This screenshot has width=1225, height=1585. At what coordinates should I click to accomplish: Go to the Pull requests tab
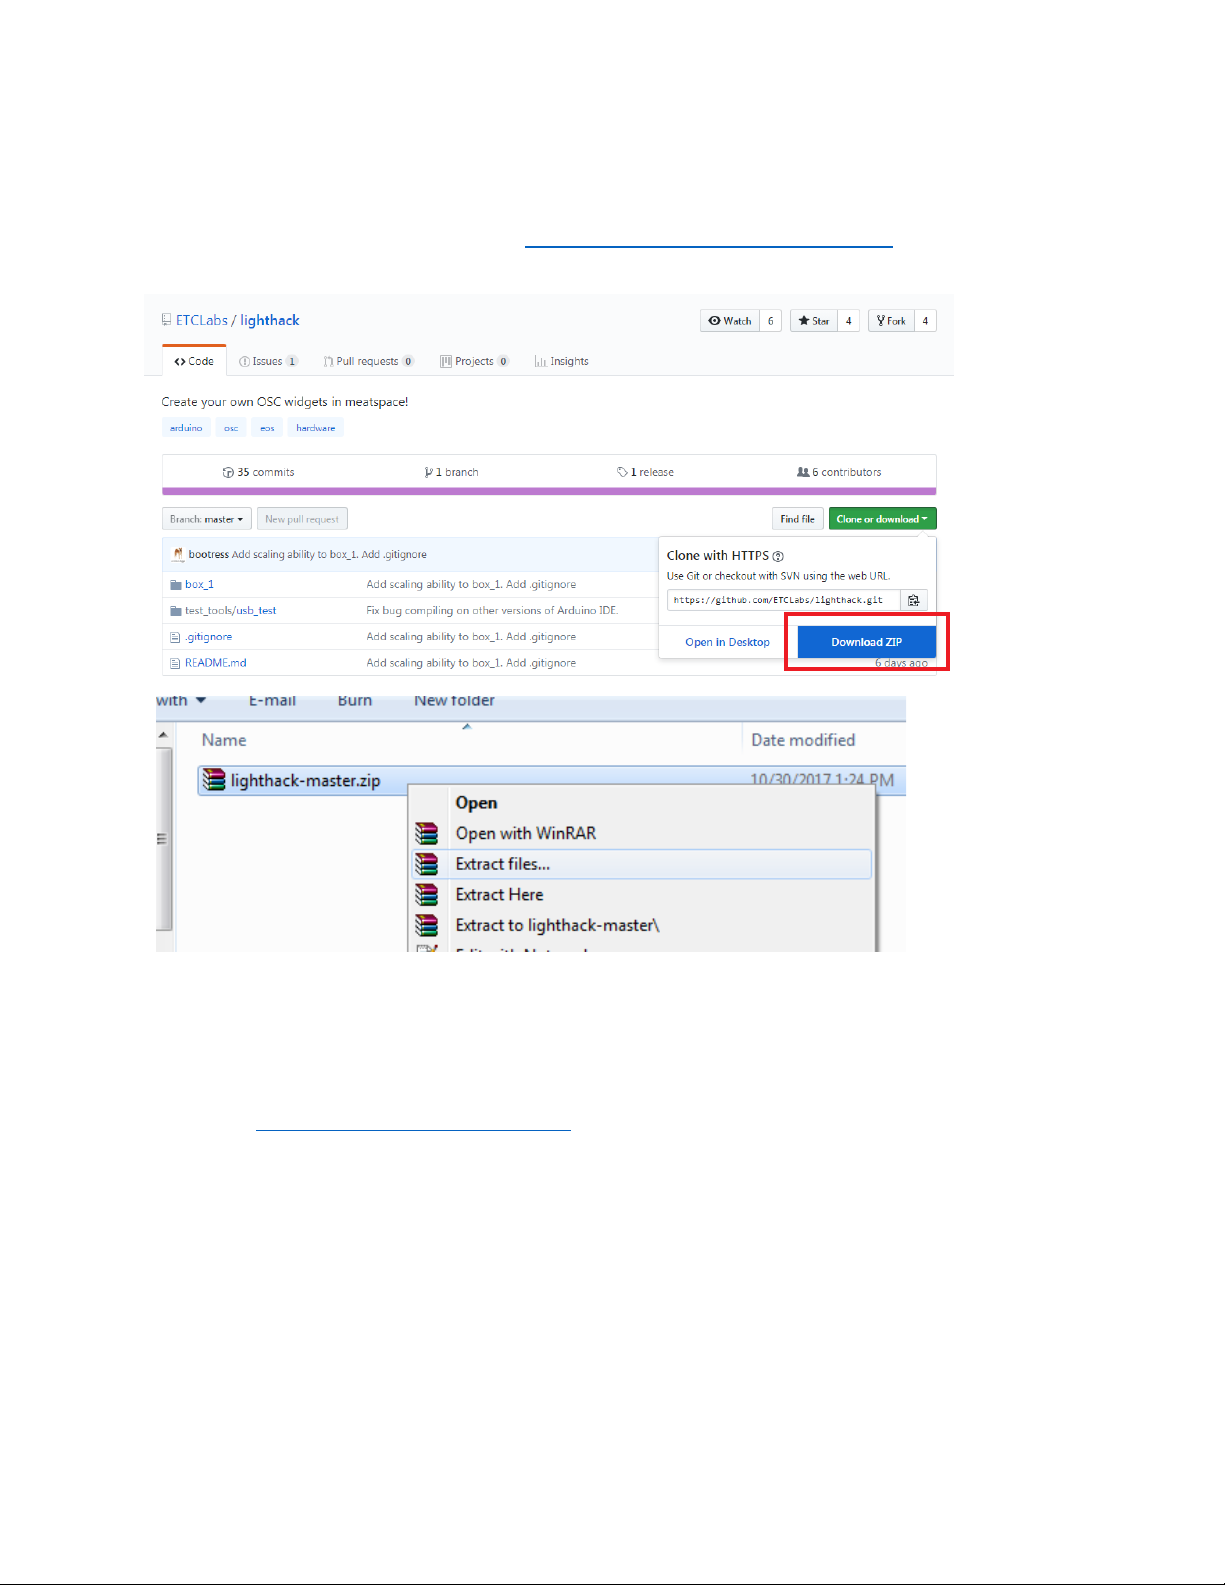[x=368, y=362]
